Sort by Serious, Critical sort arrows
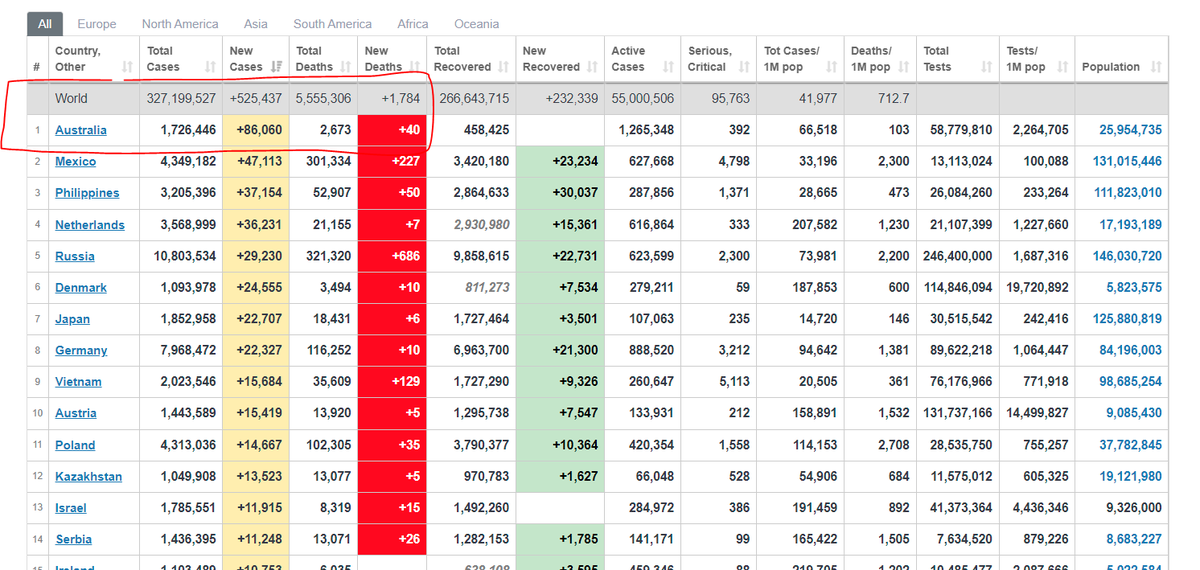The height and width of the screenshot is (570, 1200). (743, 67)
